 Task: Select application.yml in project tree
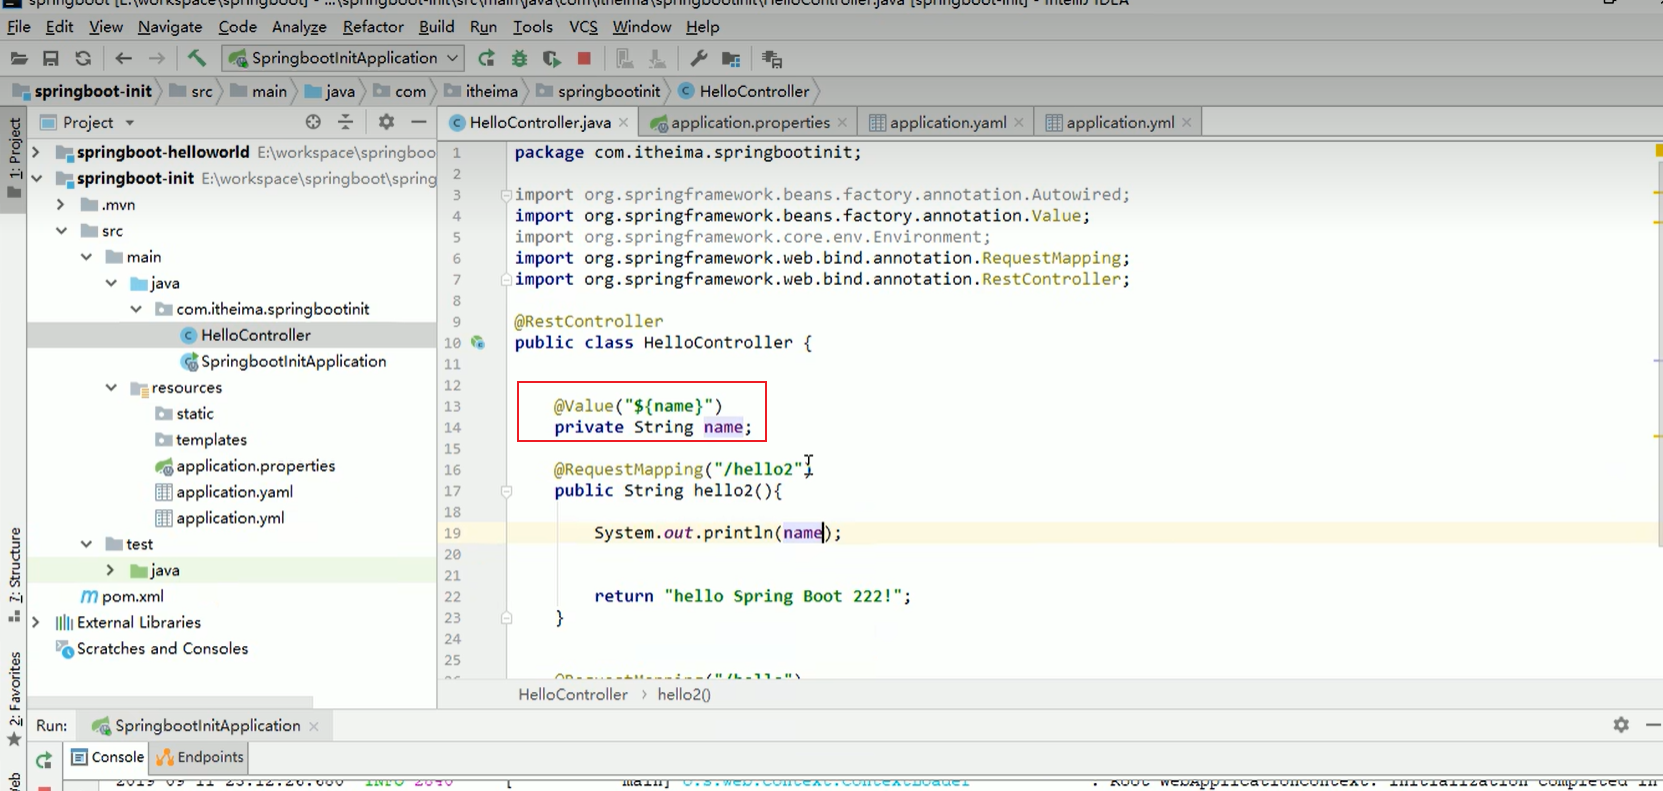coord(220,518)
